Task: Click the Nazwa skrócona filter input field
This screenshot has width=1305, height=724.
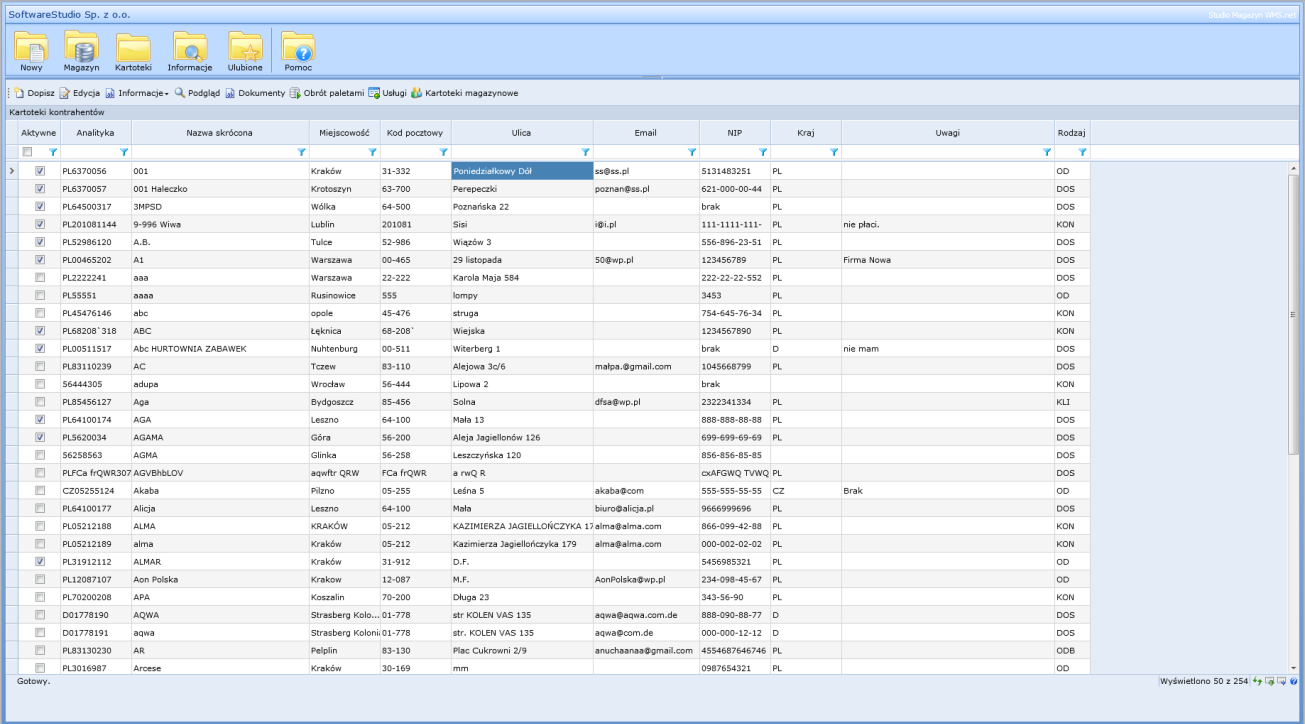Action: (213, 152)
